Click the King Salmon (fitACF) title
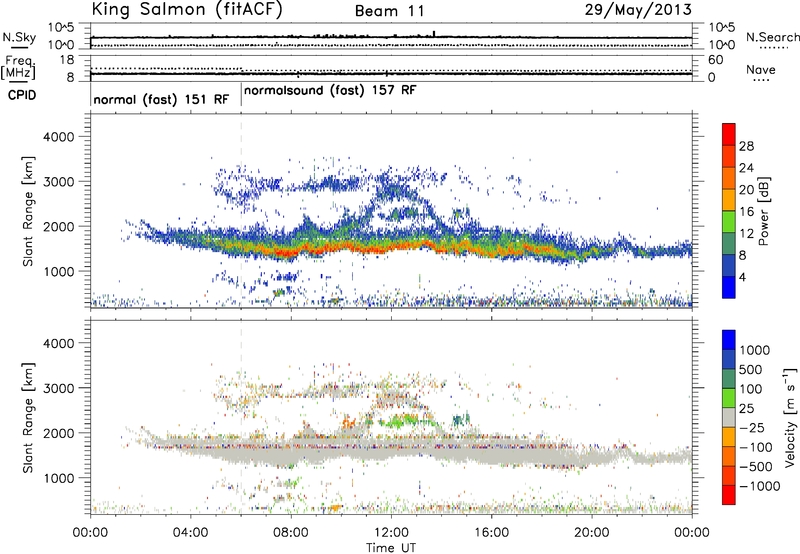Screen dimensions: 800x554 [x=187, y=10]
